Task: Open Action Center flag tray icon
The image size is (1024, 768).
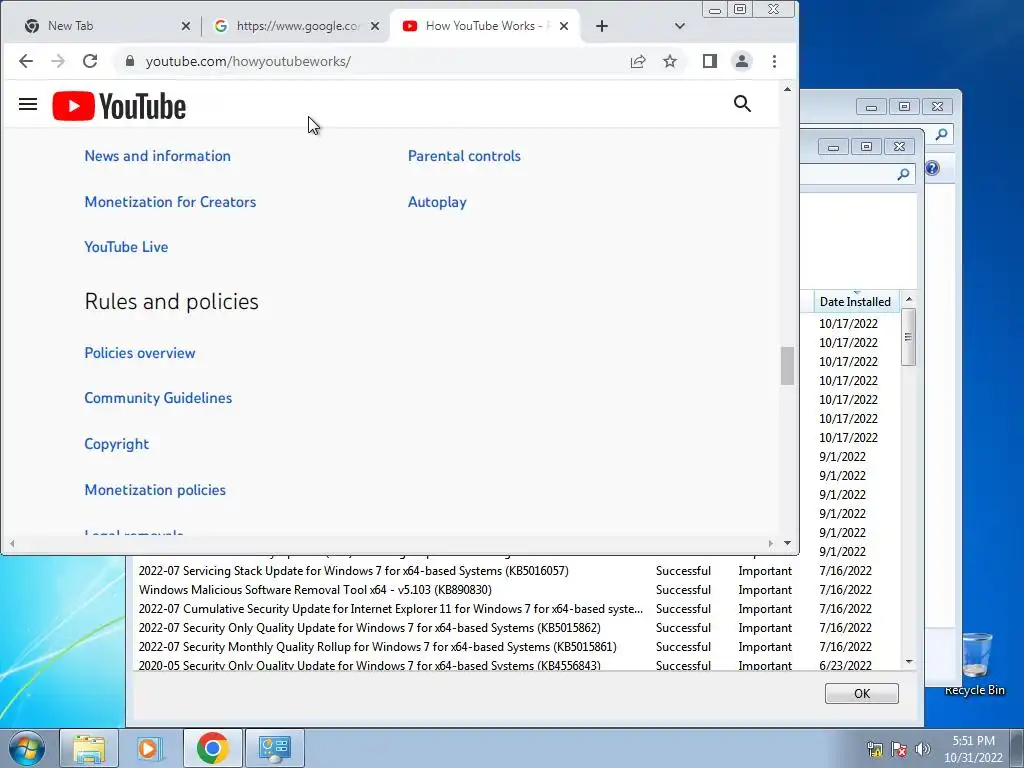Action: pos(899,749)
